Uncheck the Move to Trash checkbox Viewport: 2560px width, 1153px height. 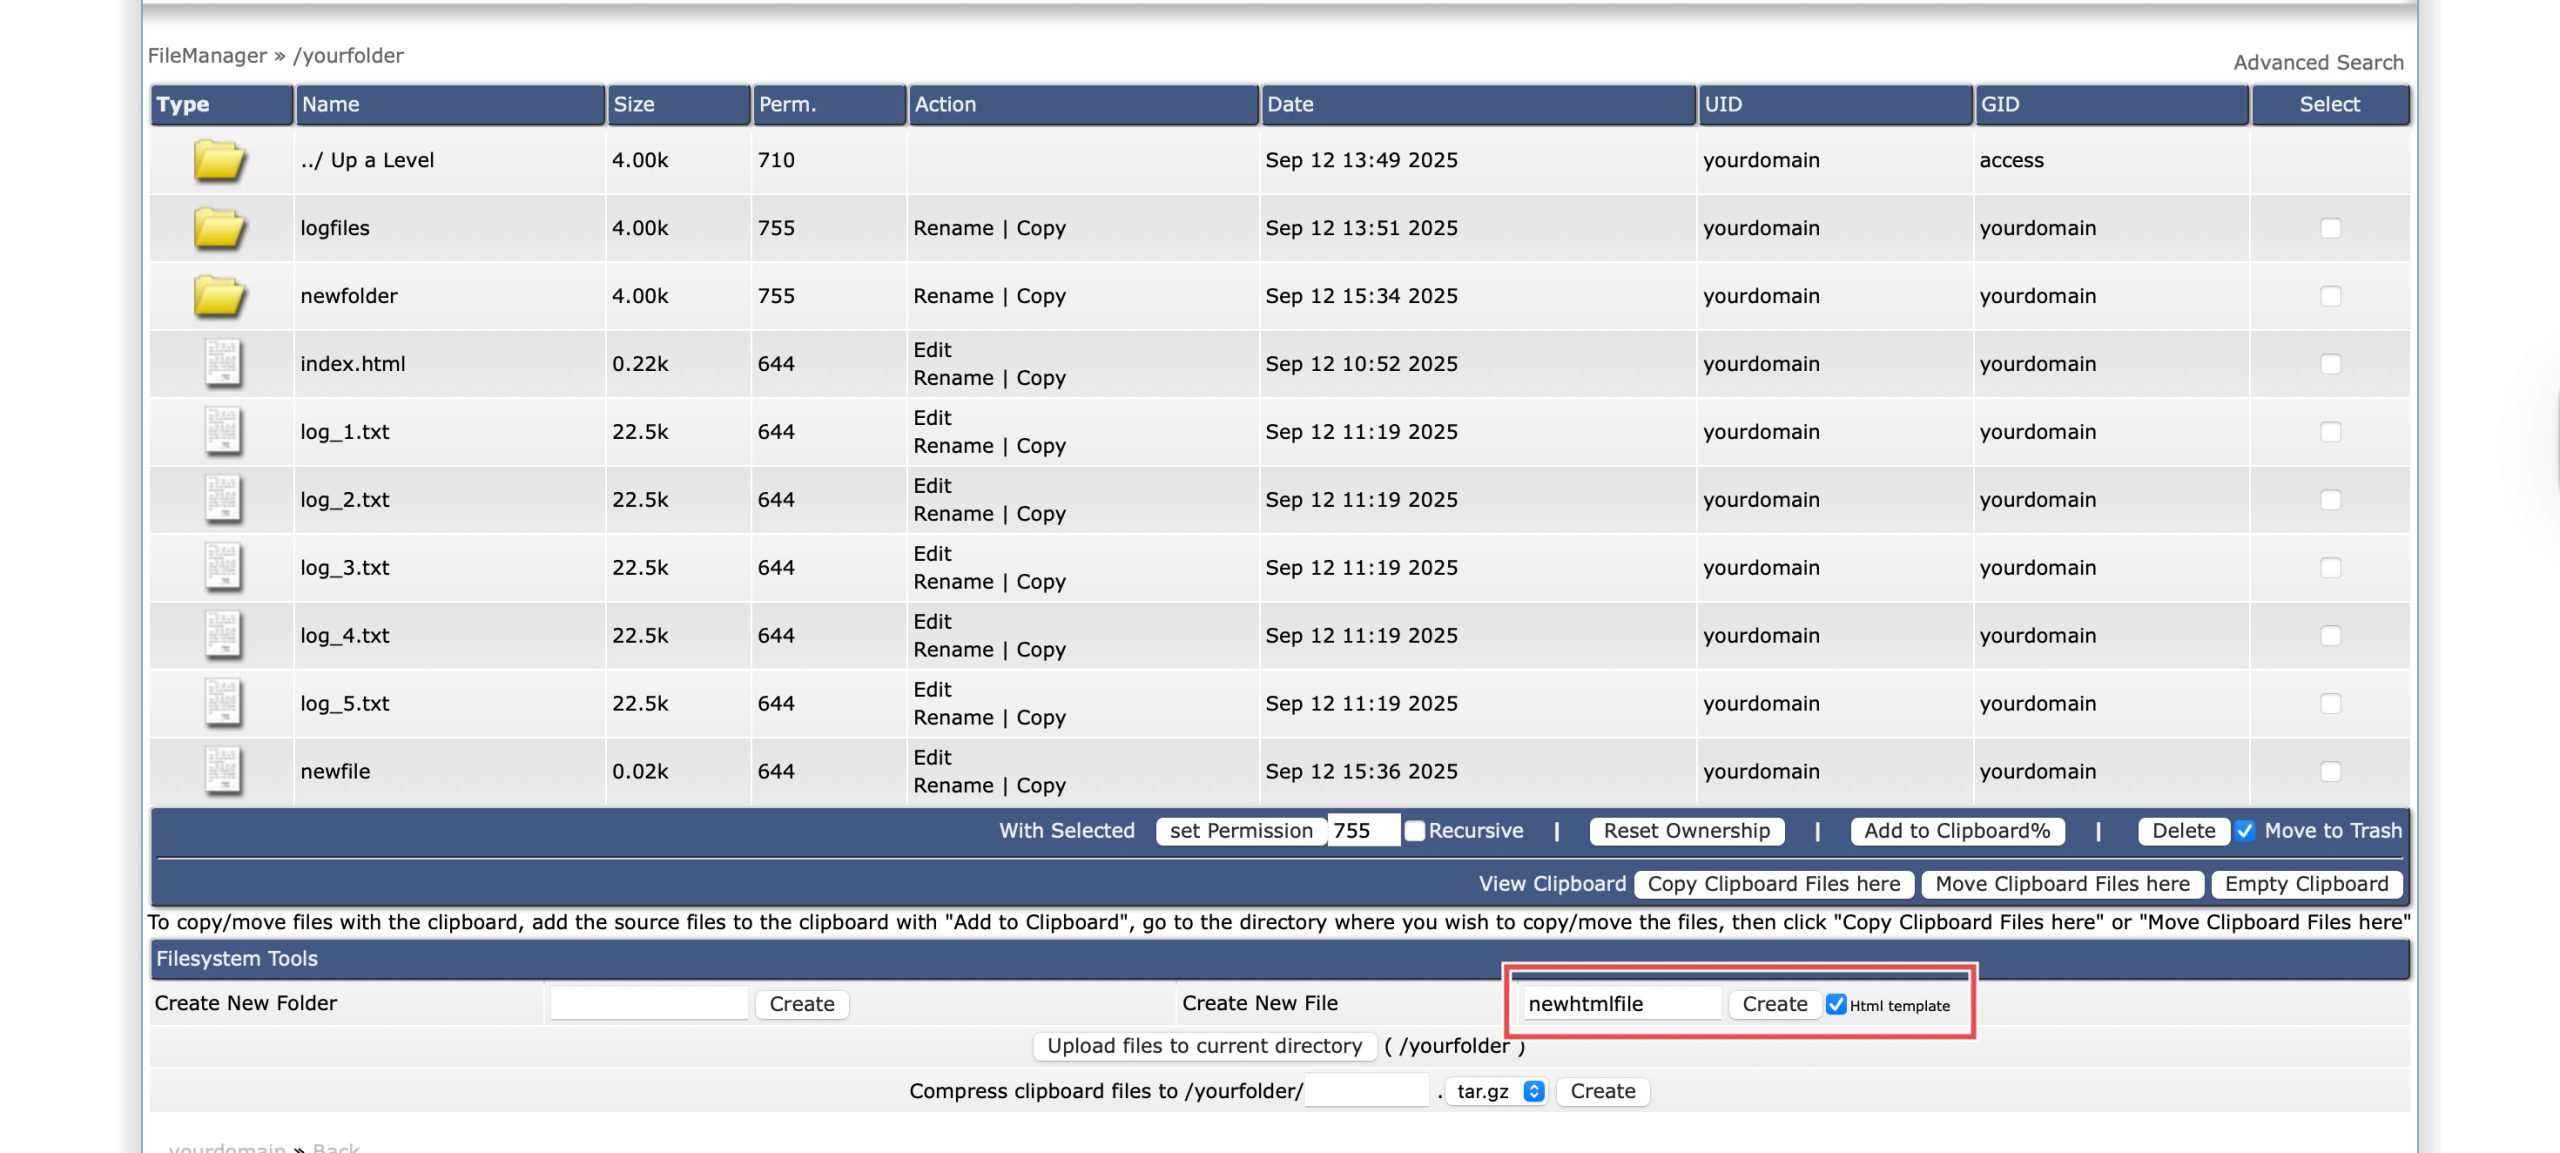[x=2245, y=831]
